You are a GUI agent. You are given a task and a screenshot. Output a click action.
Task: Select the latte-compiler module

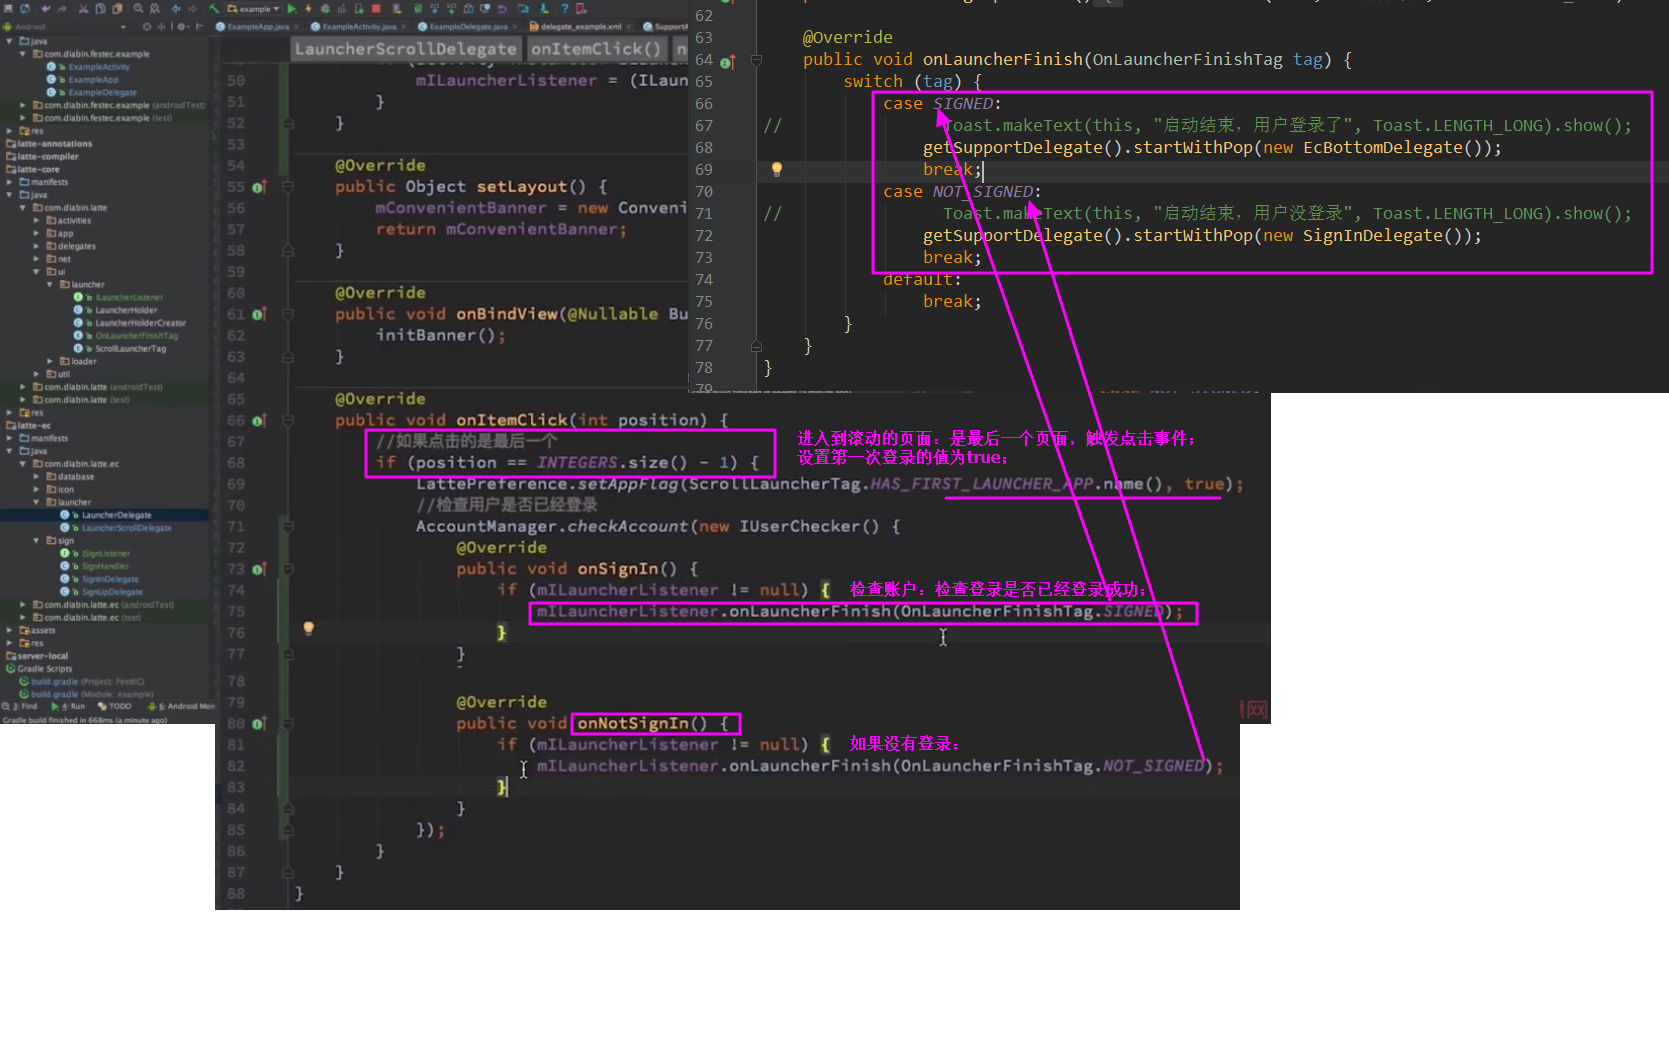[42, 157]
